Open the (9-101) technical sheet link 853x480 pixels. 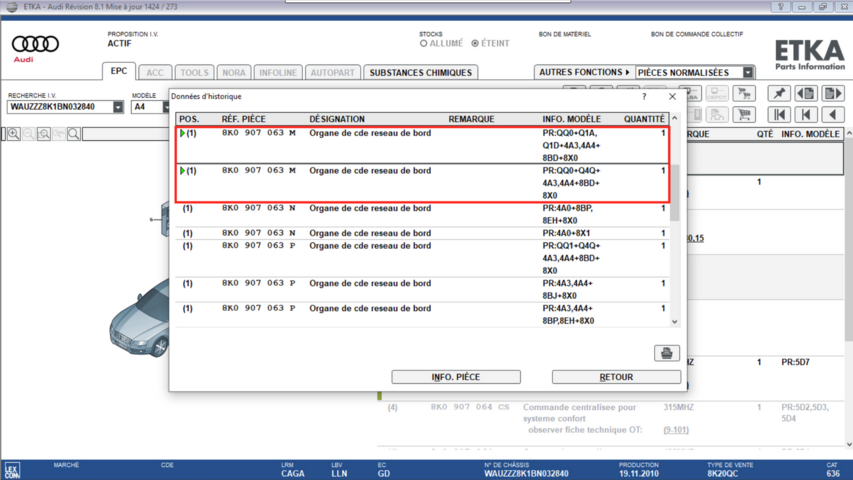pos(676,430)
